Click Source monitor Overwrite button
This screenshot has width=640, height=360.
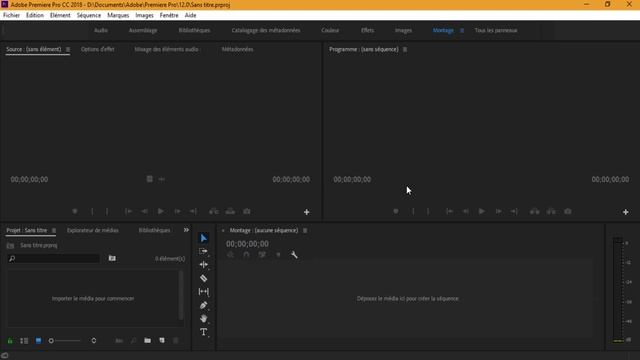pyautogui.click(x=230, y=211)
